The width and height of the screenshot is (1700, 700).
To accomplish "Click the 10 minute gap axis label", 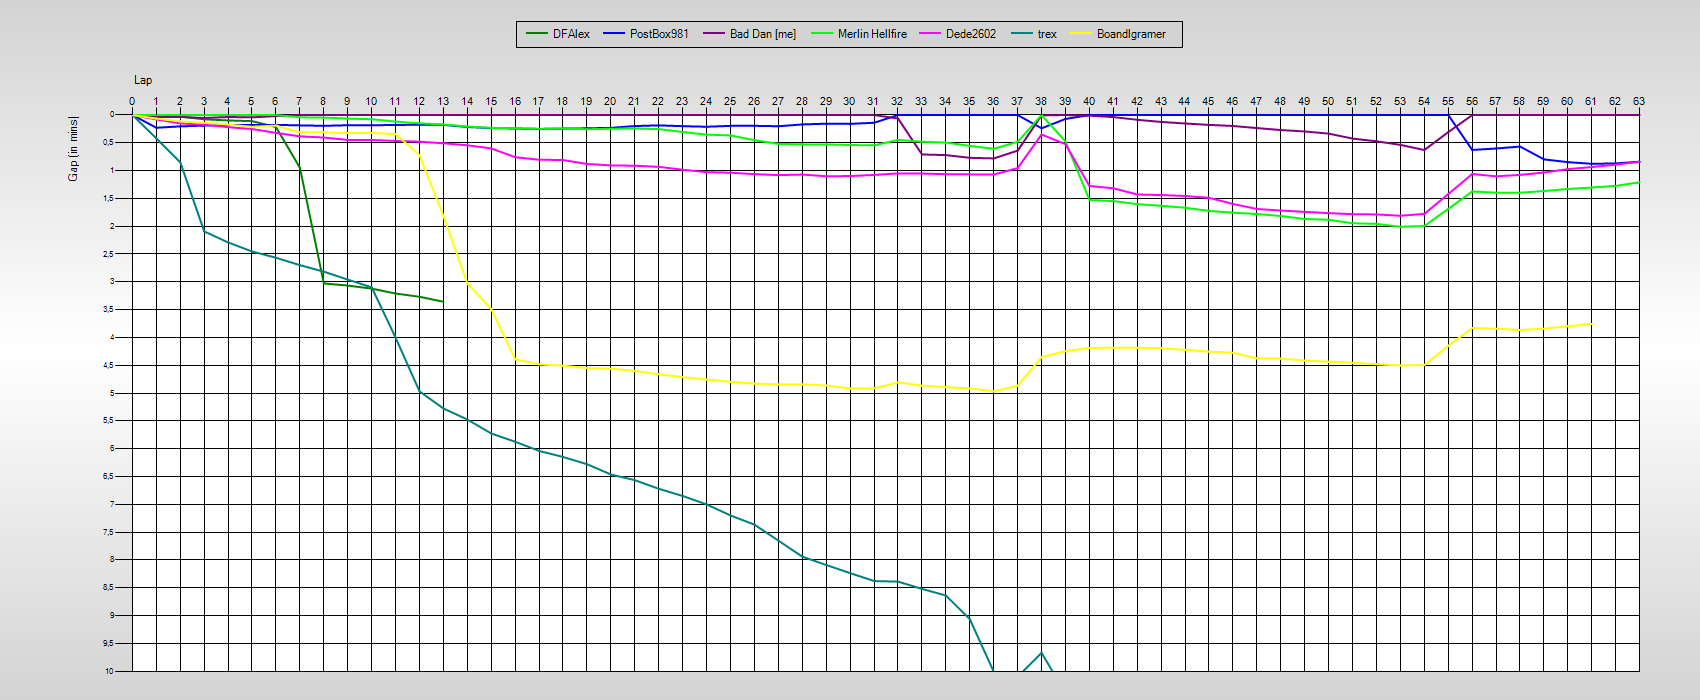I will 110,670.
